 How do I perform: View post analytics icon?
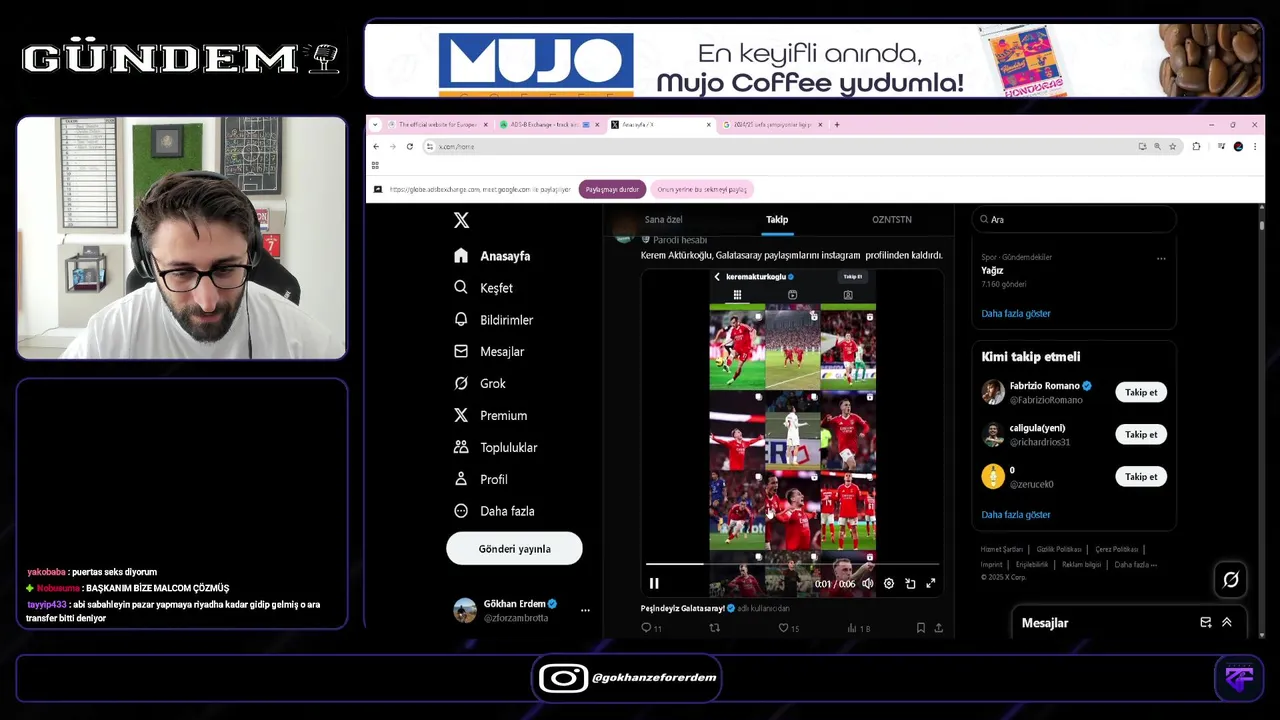click(852, 628)
